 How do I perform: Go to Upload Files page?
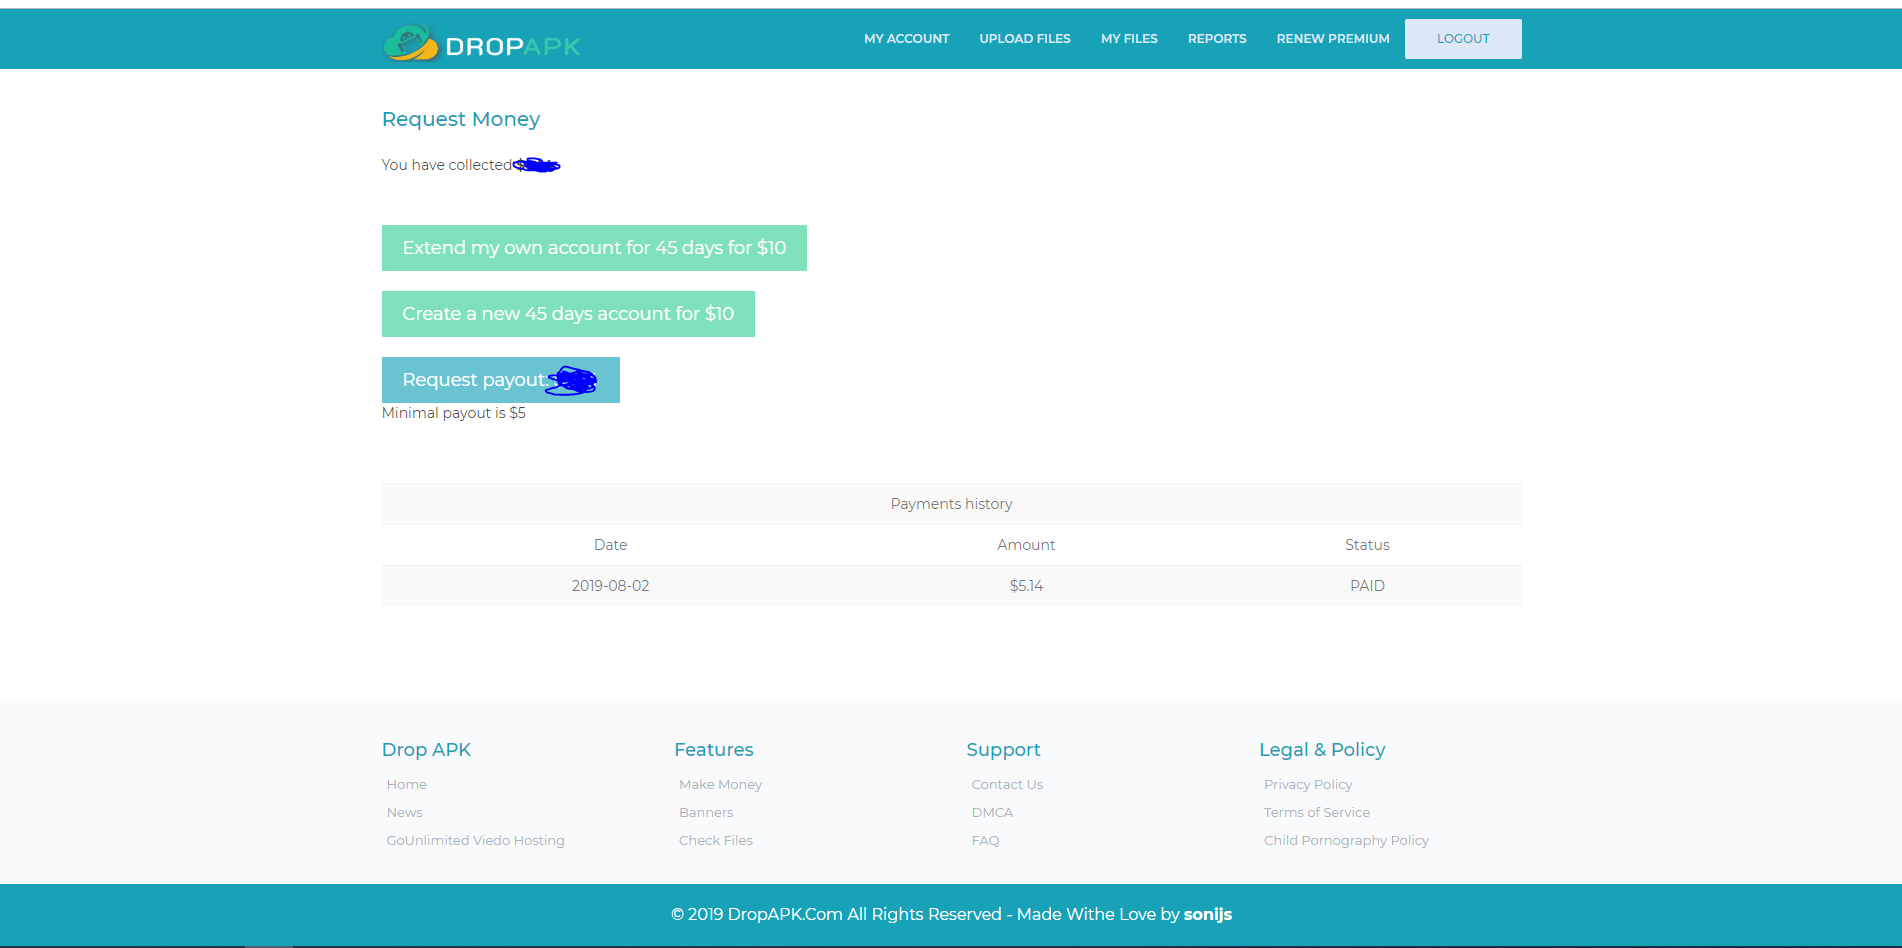1024,39
